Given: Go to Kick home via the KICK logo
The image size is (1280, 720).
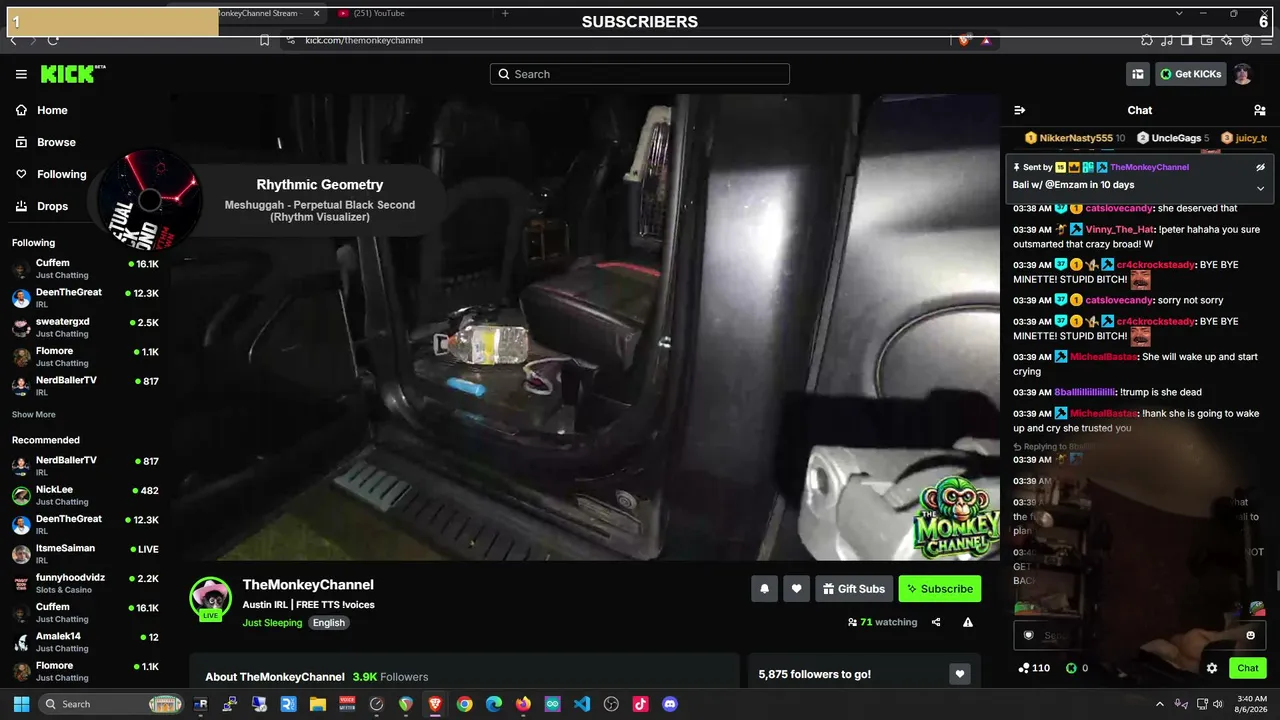Looking at the screenshot, I should pos(72,74).
